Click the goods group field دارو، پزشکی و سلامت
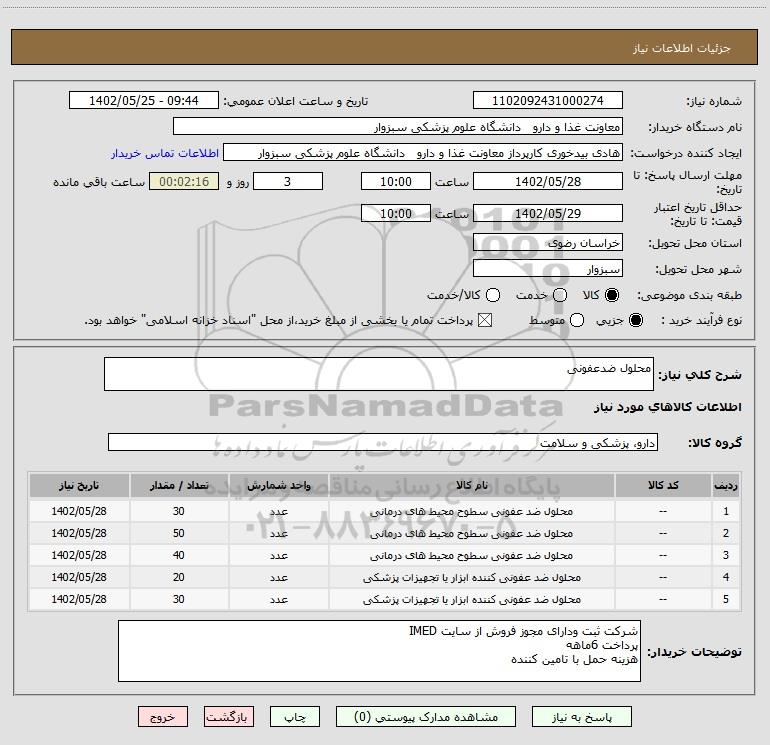Image resolution: width=770 pixels, height=745 pixels. (x=383, y=442)
